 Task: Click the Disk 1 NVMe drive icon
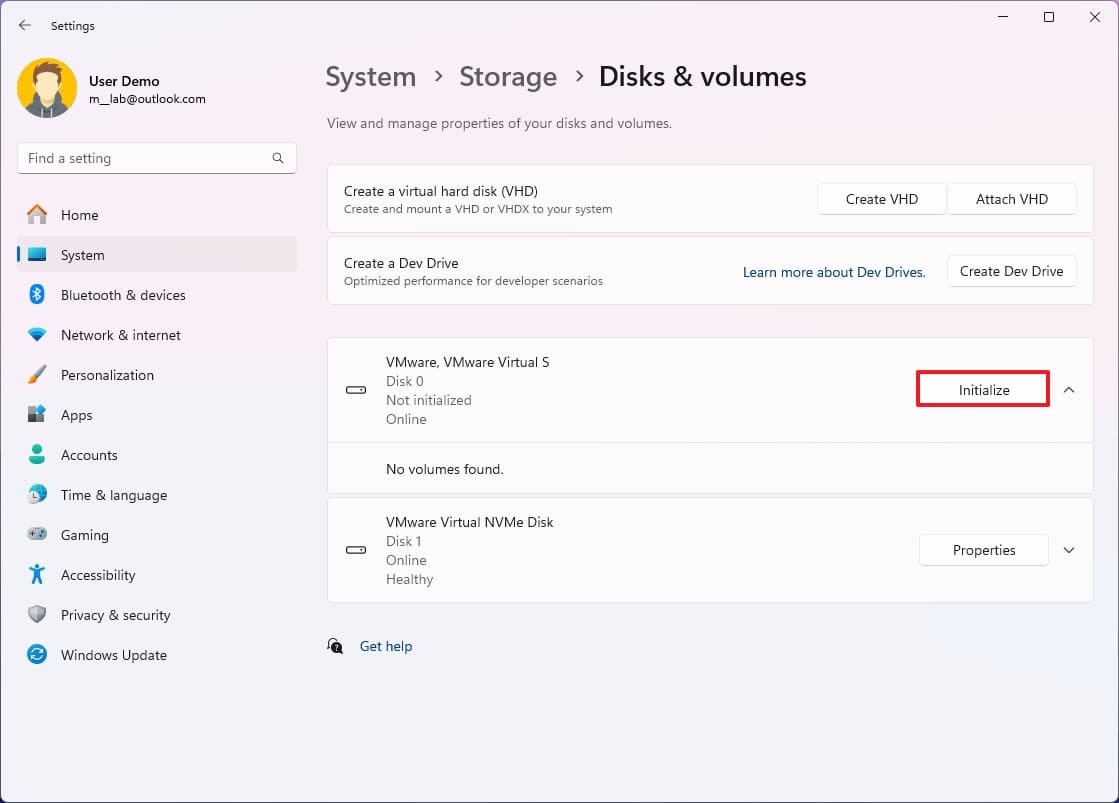pos(356,550)
